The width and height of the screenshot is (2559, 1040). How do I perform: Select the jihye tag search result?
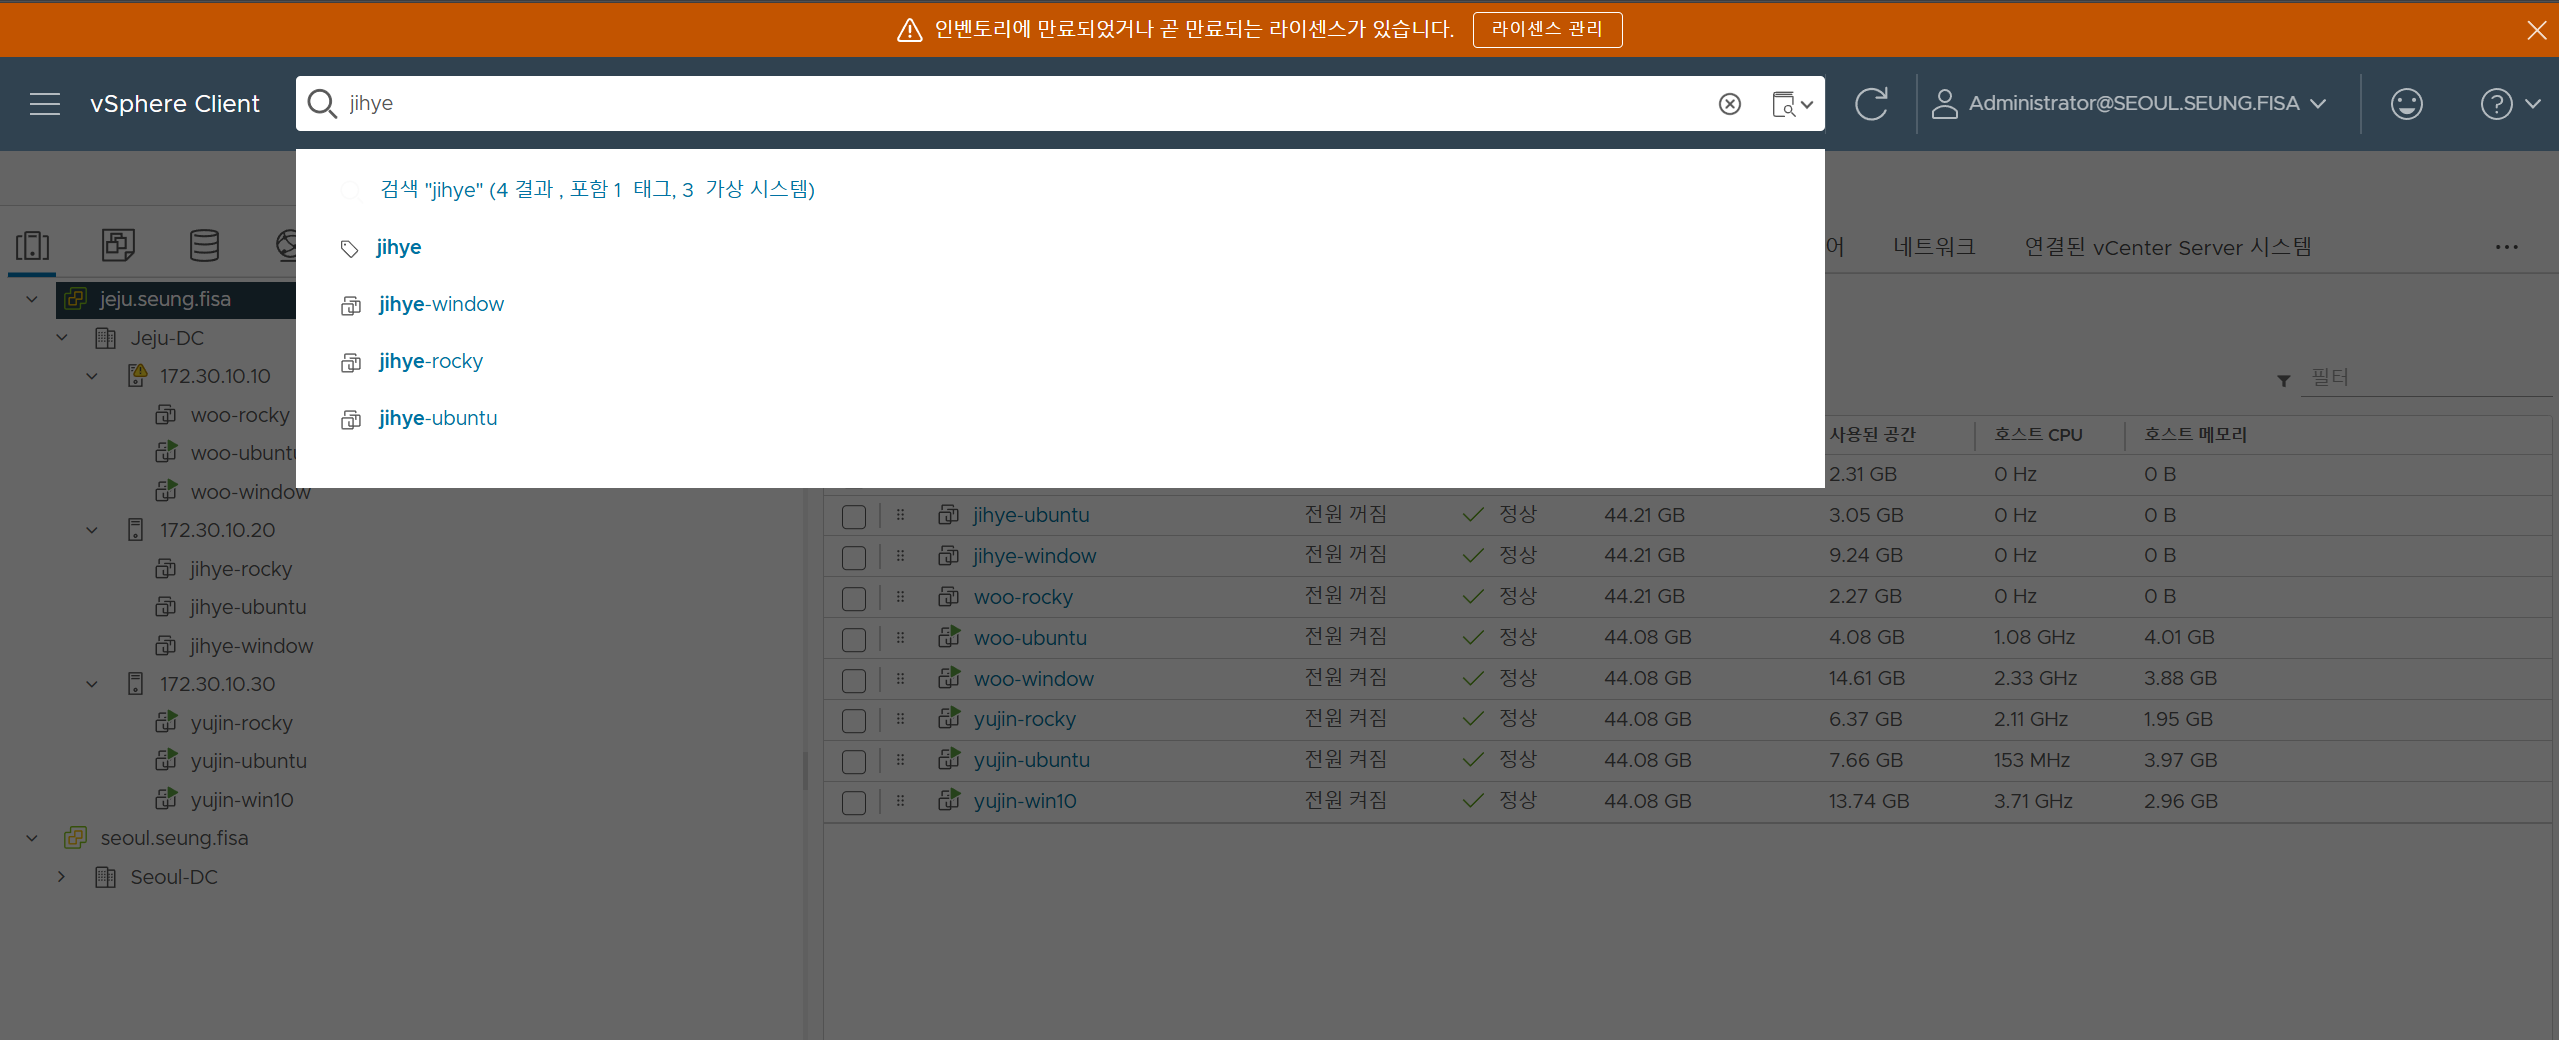(x=398, y=247)
